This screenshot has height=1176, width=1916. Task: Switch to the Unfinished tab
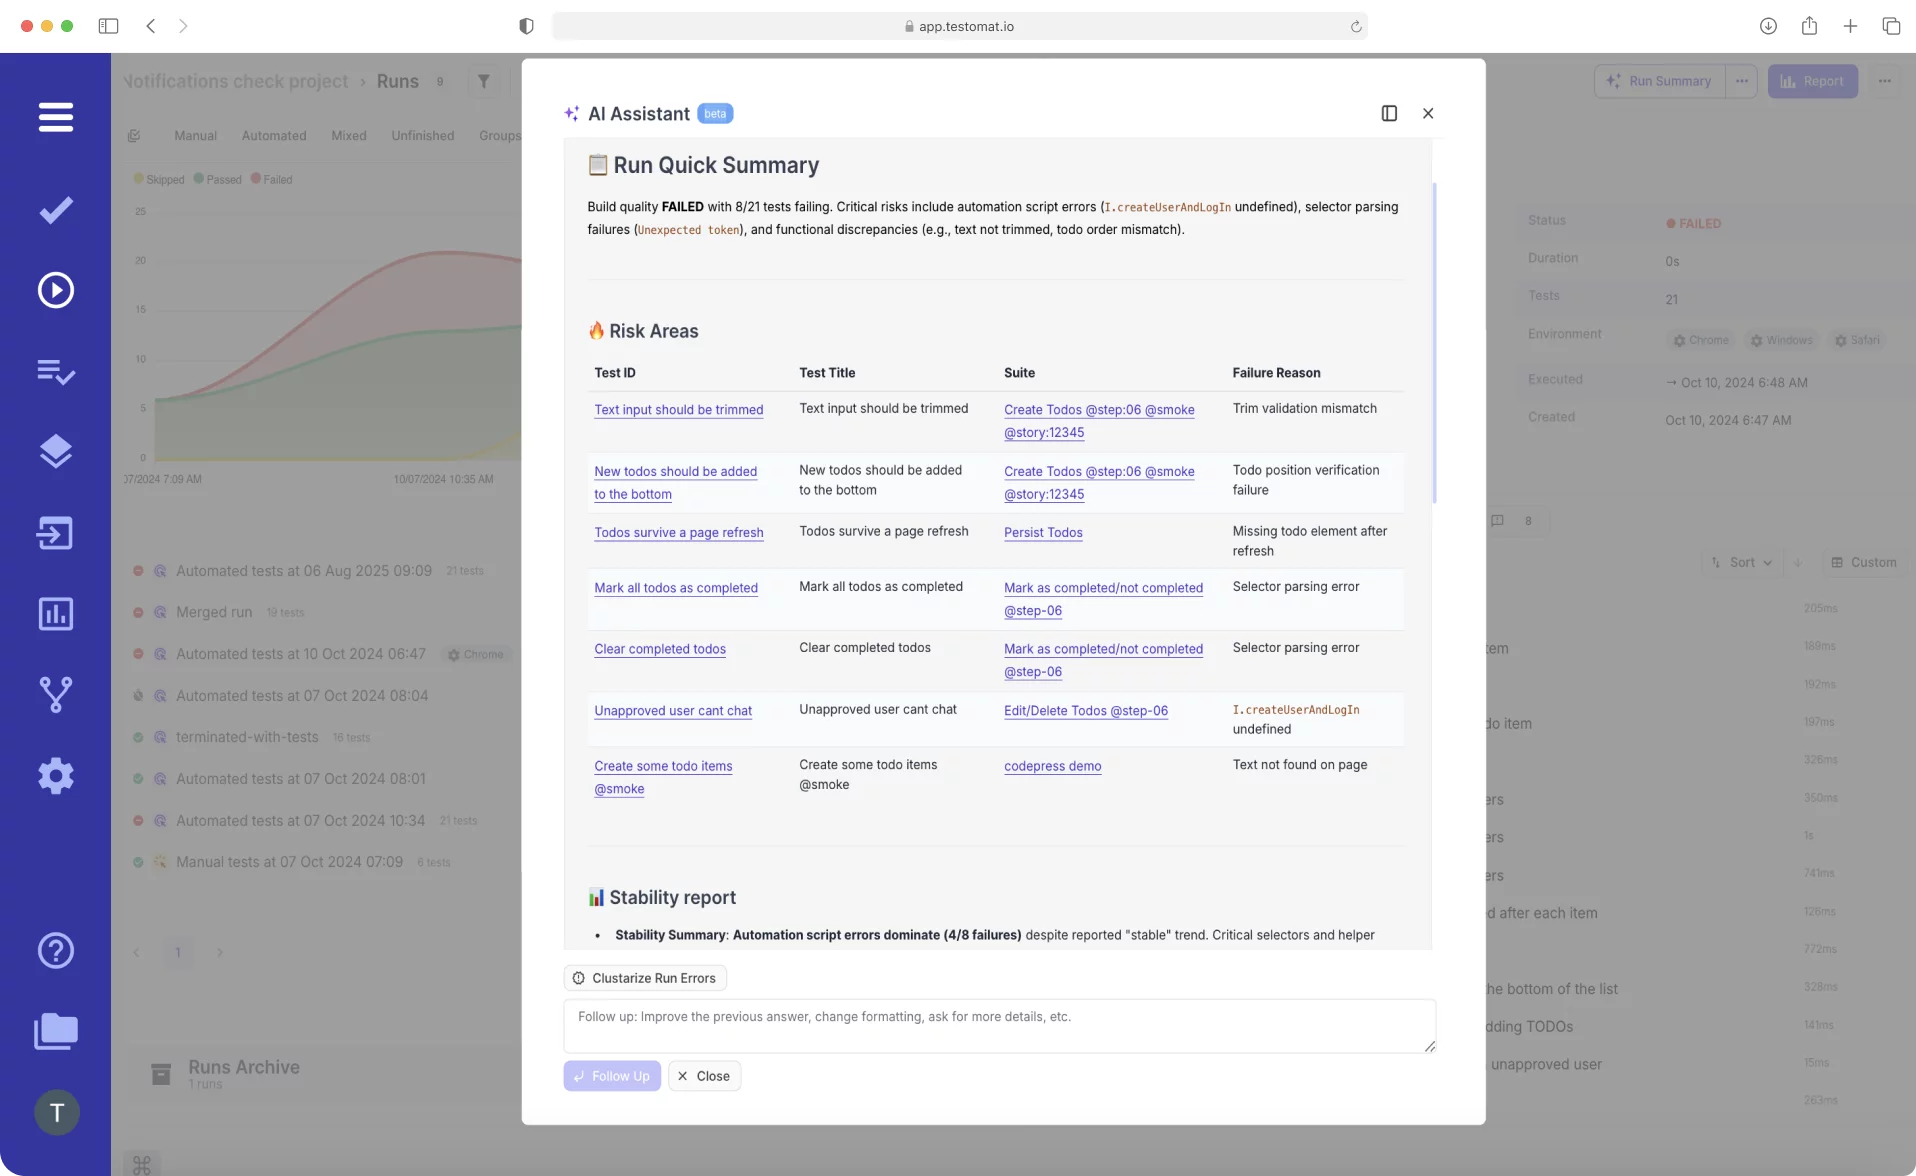point(422,135)
